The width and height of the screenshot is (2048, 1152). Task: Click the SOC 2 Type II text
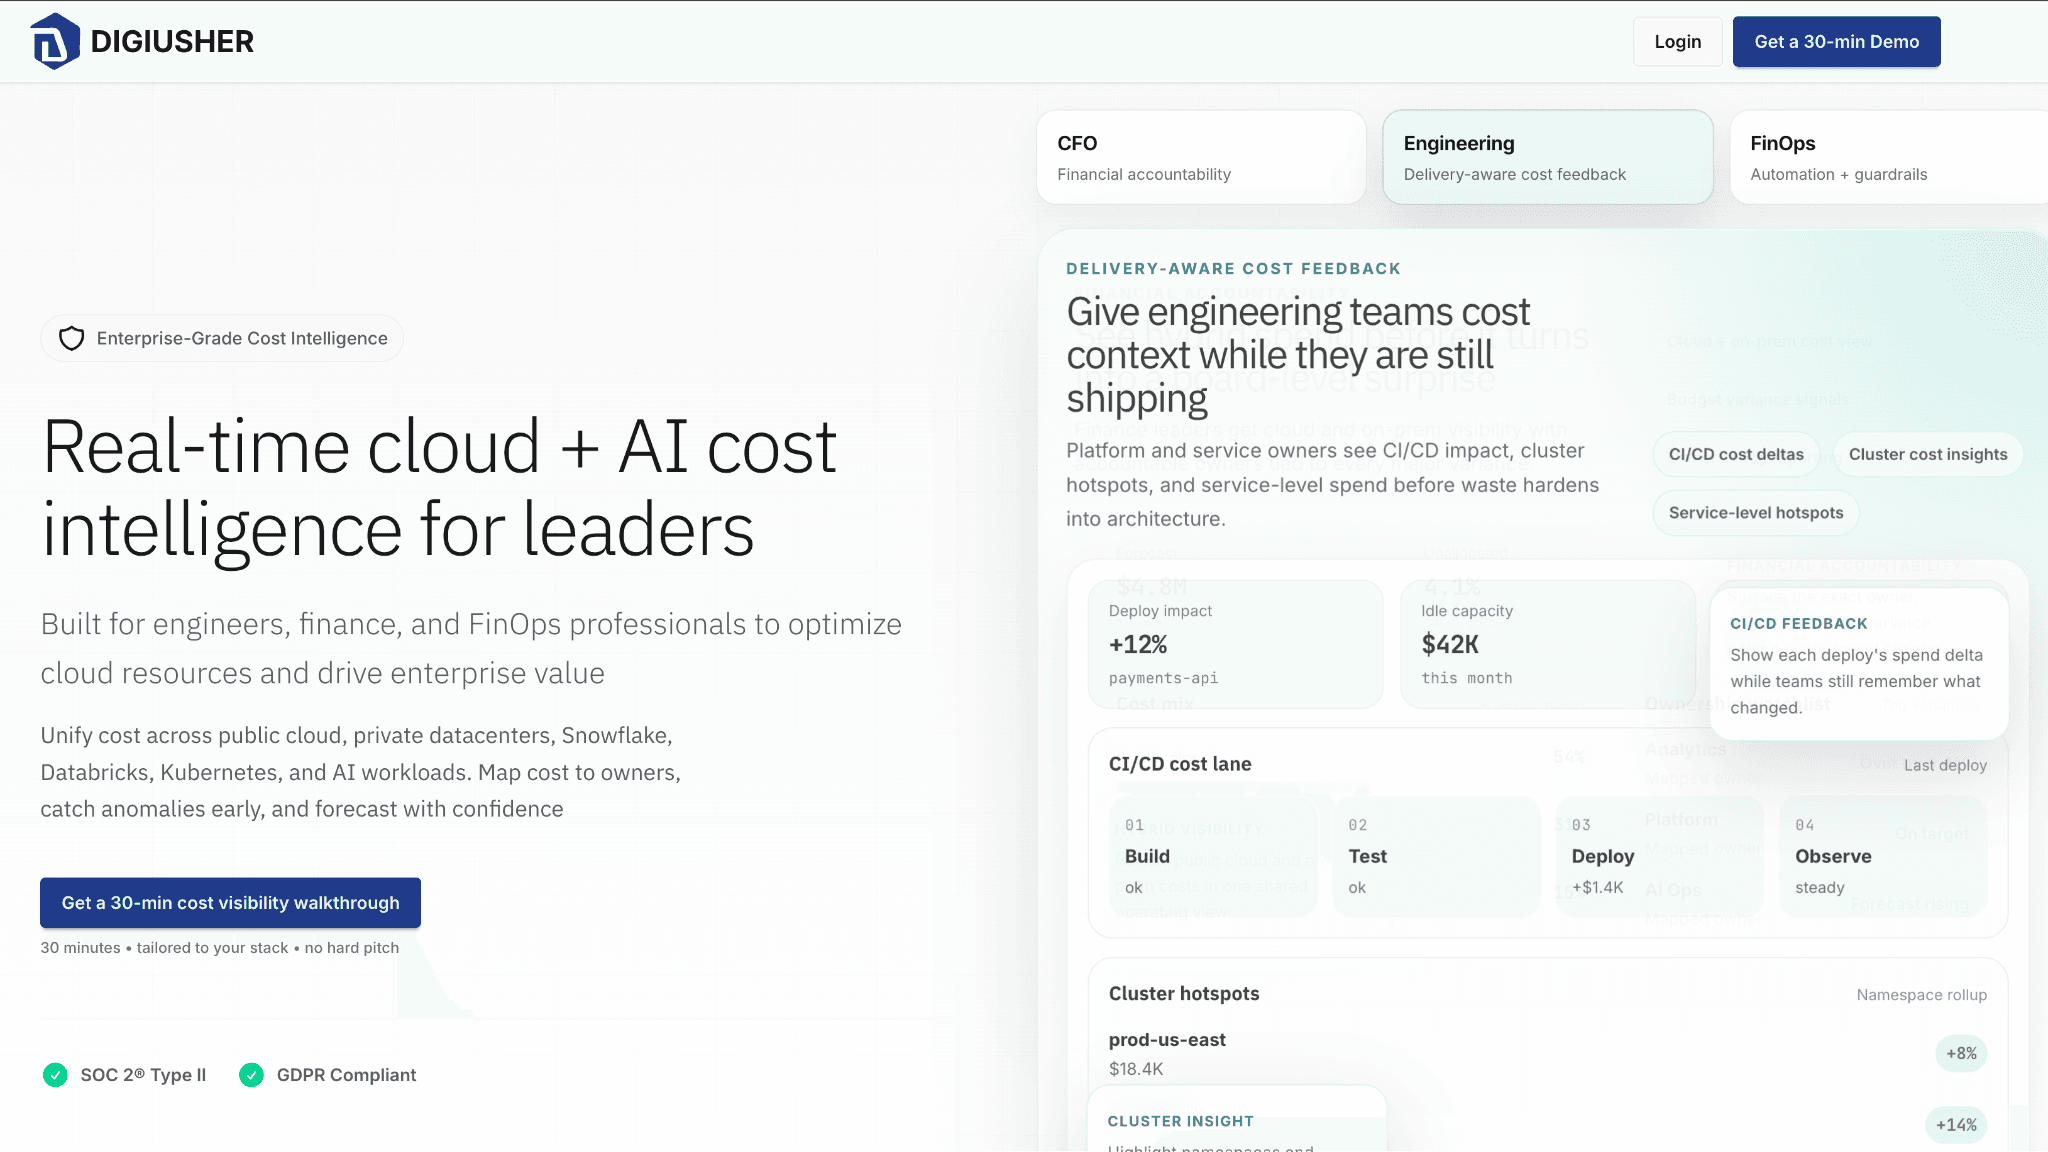143,1075
